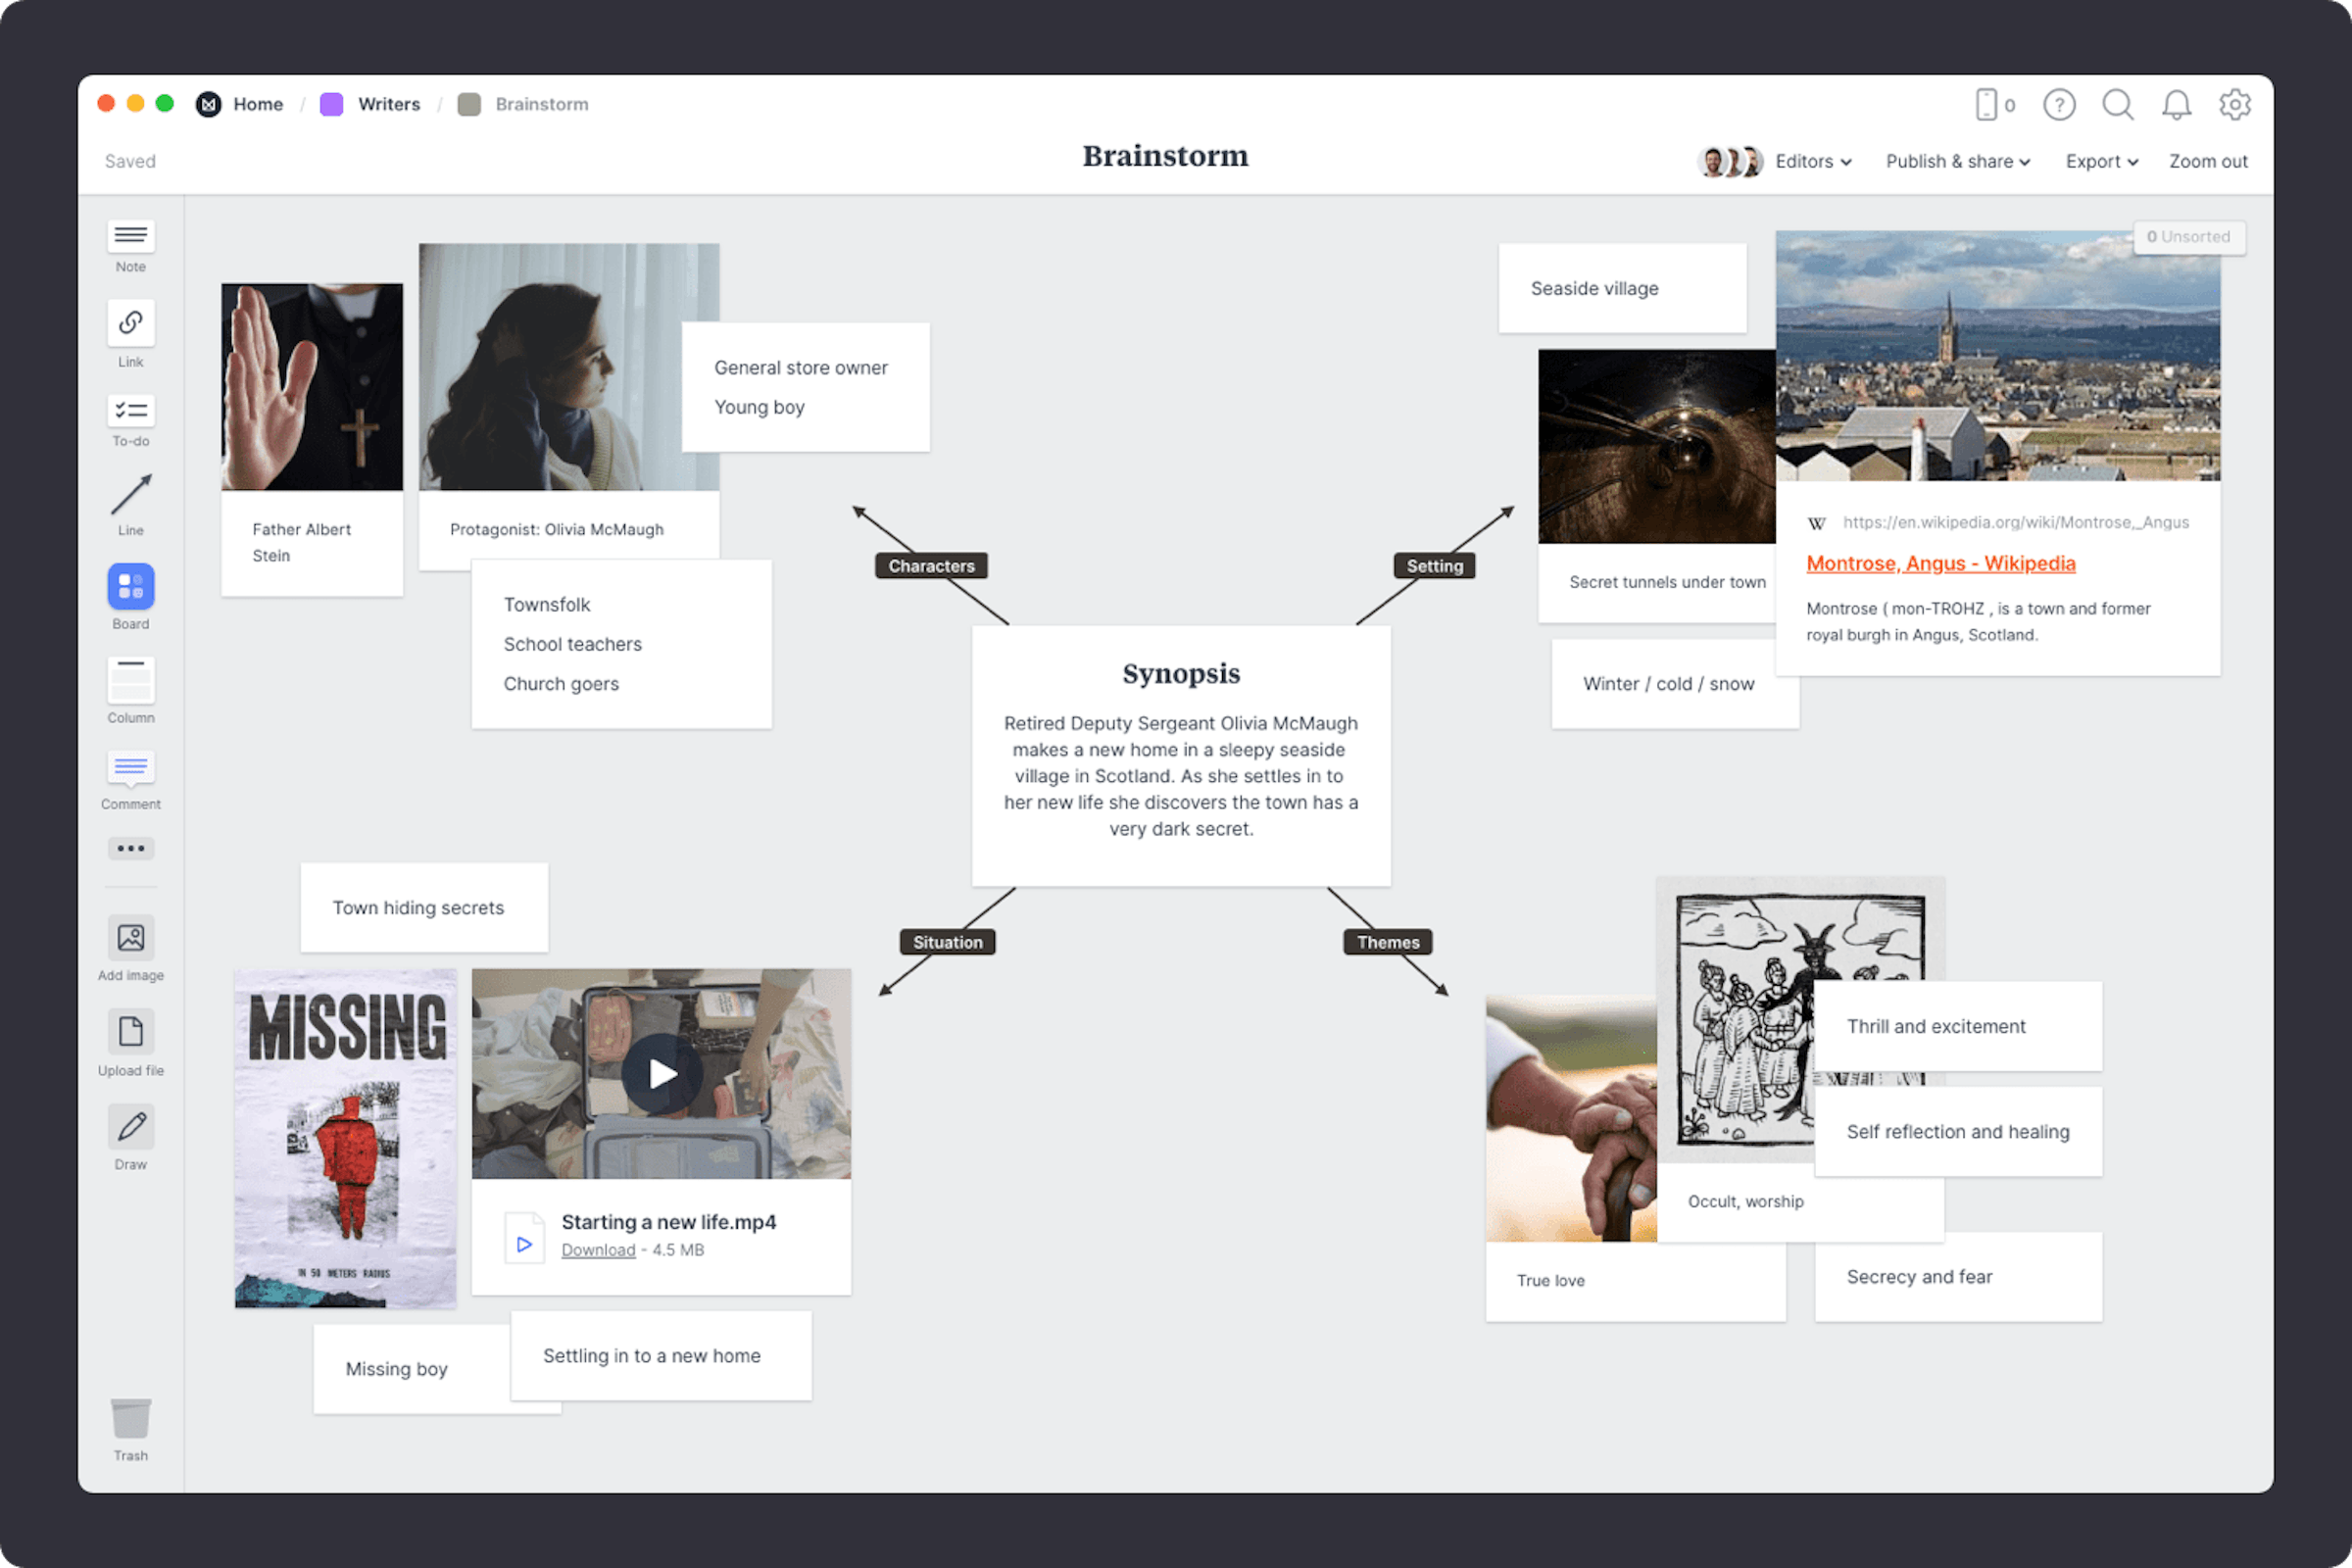
Task: Open the search panel
Action: 2117,104
